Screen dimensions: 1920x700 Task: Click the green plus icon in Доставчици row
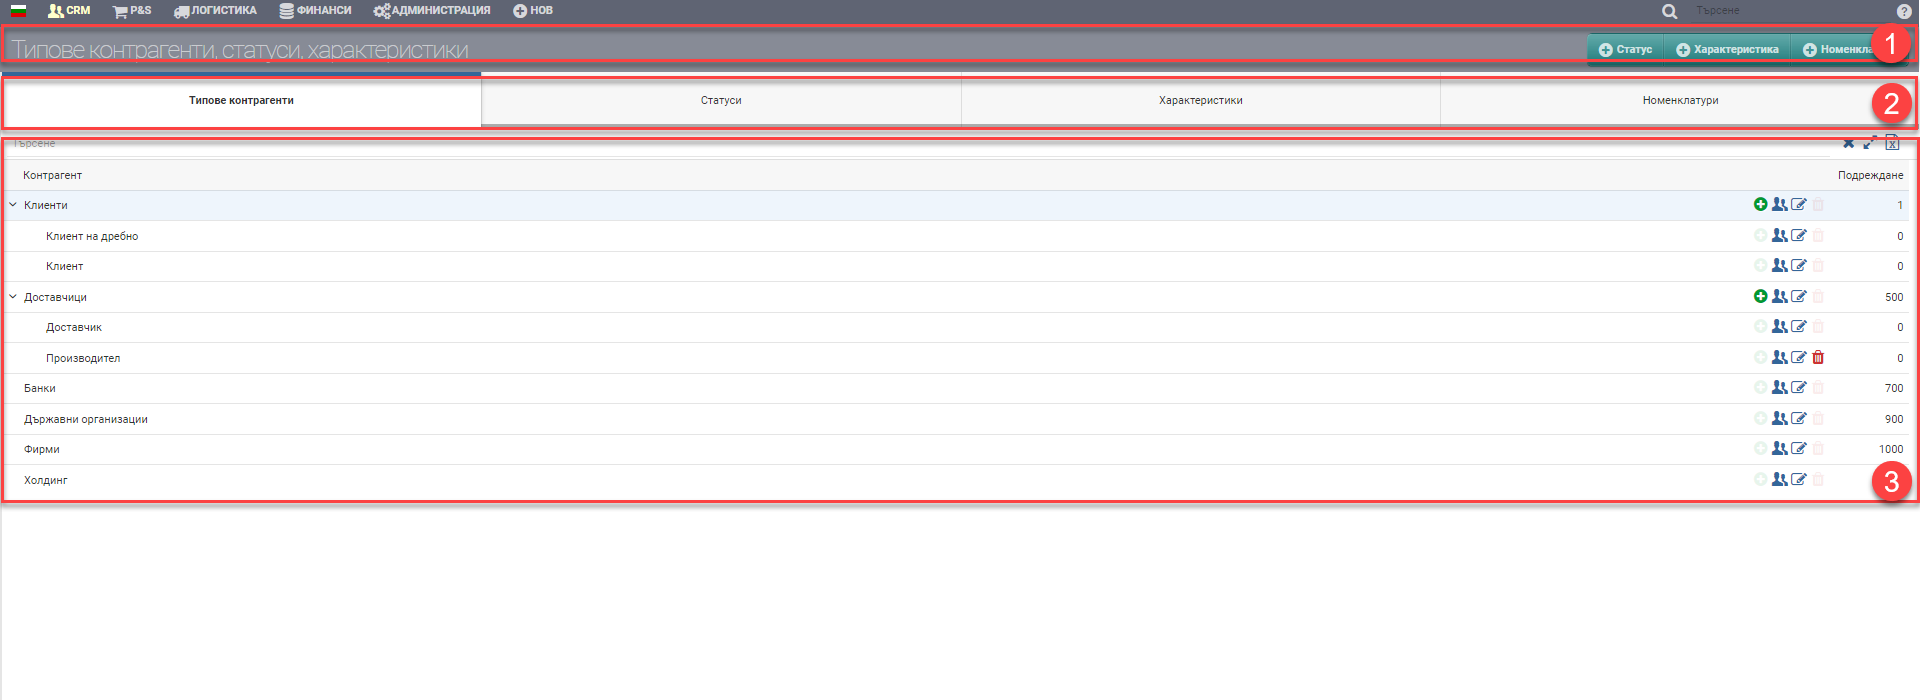click(x=1760, y=296)
